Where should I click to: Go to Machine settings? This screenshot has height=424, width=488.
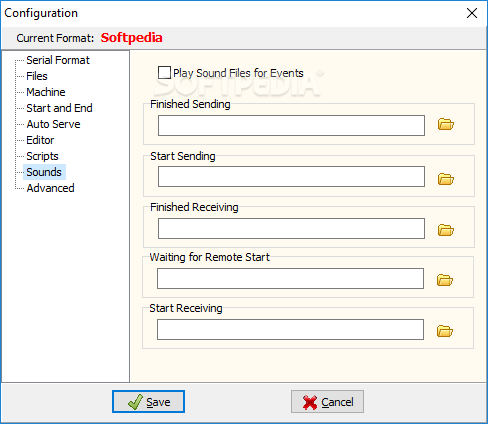[x=46, y=92]
